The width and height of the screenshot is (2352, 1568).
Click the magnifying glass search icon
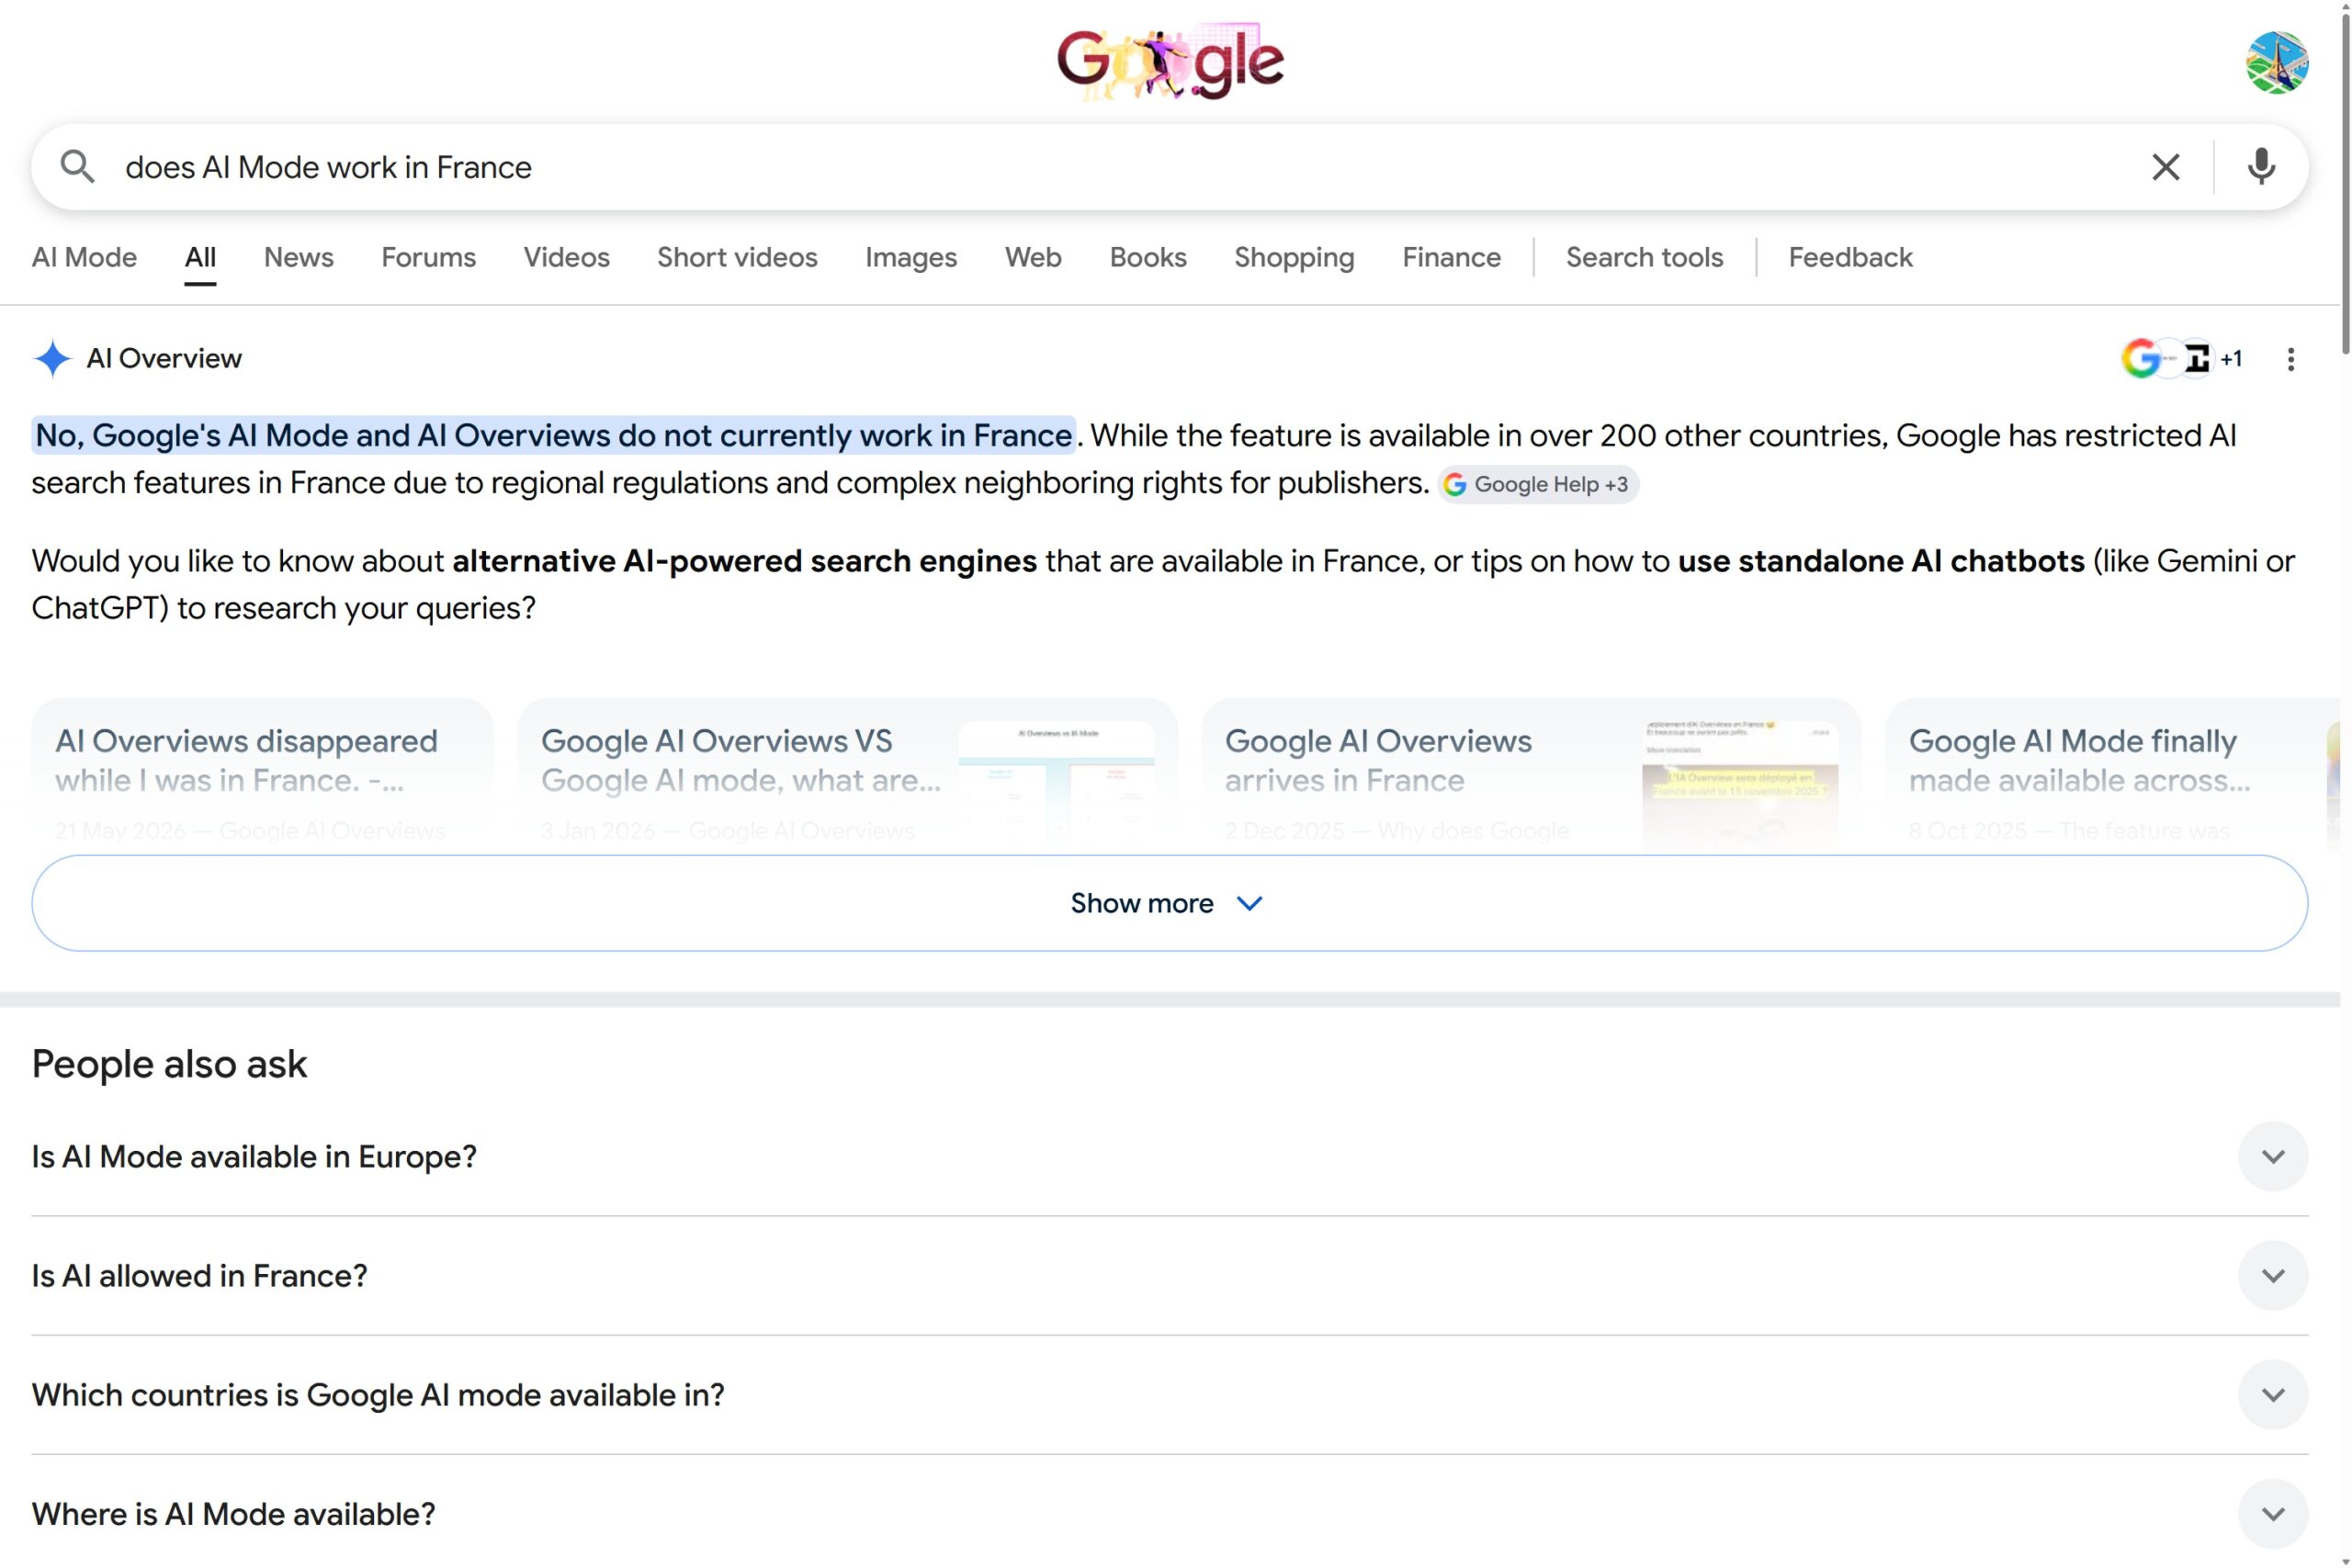tap(77, 167)
